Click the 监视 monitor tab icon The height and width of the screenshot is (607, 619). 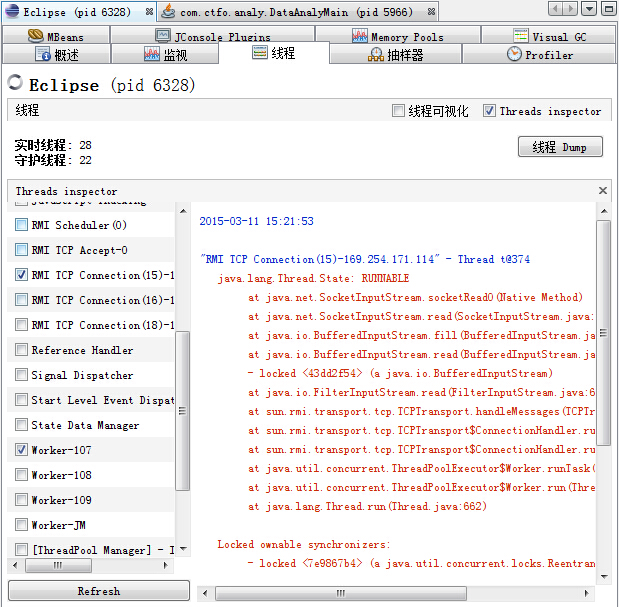(x=152, y=54)
